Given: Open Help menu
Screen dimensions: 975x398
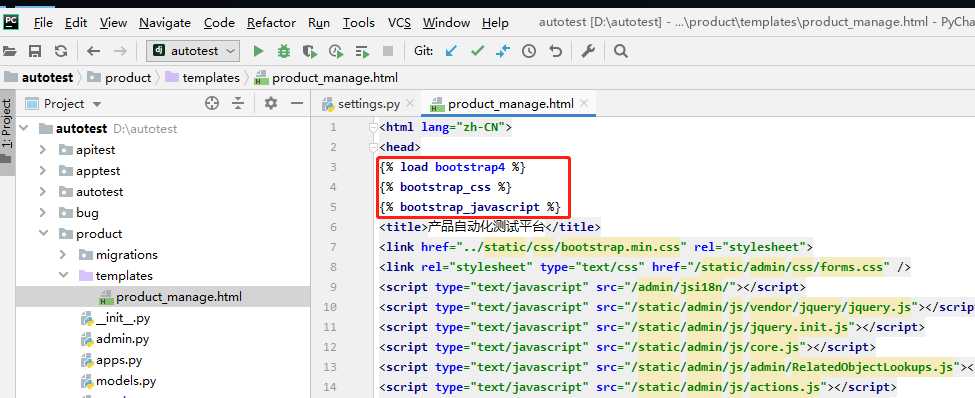Looking at the screenshot, I should [x=495, y=23].
